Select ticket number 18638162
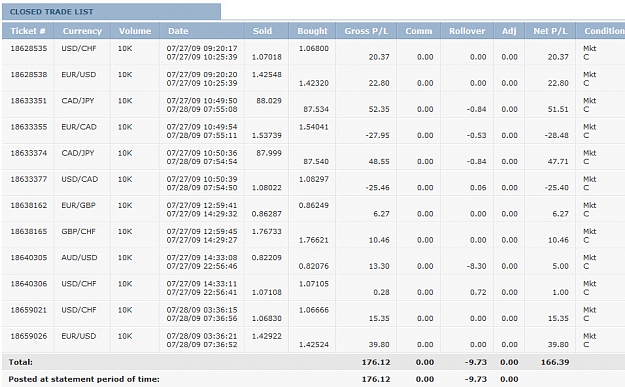This screenshot has width=625, height=387. [29, 205]
